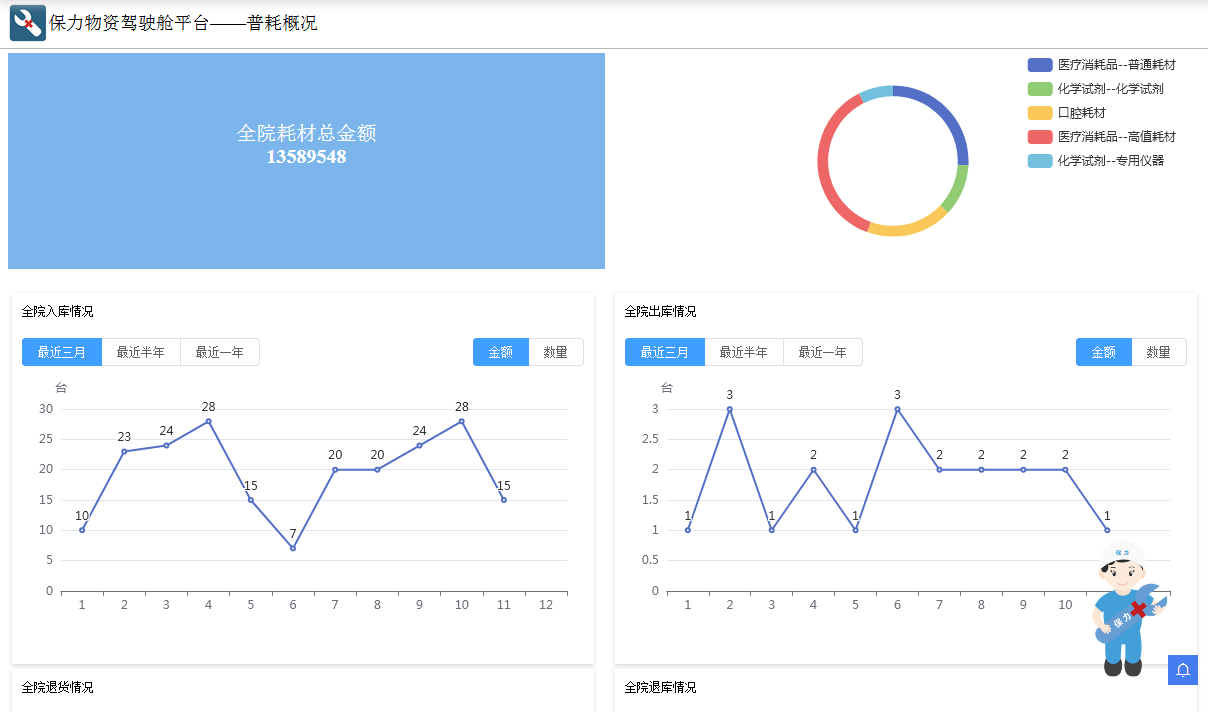
Task: Toggle legend swatch 医疗消耗品--普通耗材
Action: [1040, 65]
